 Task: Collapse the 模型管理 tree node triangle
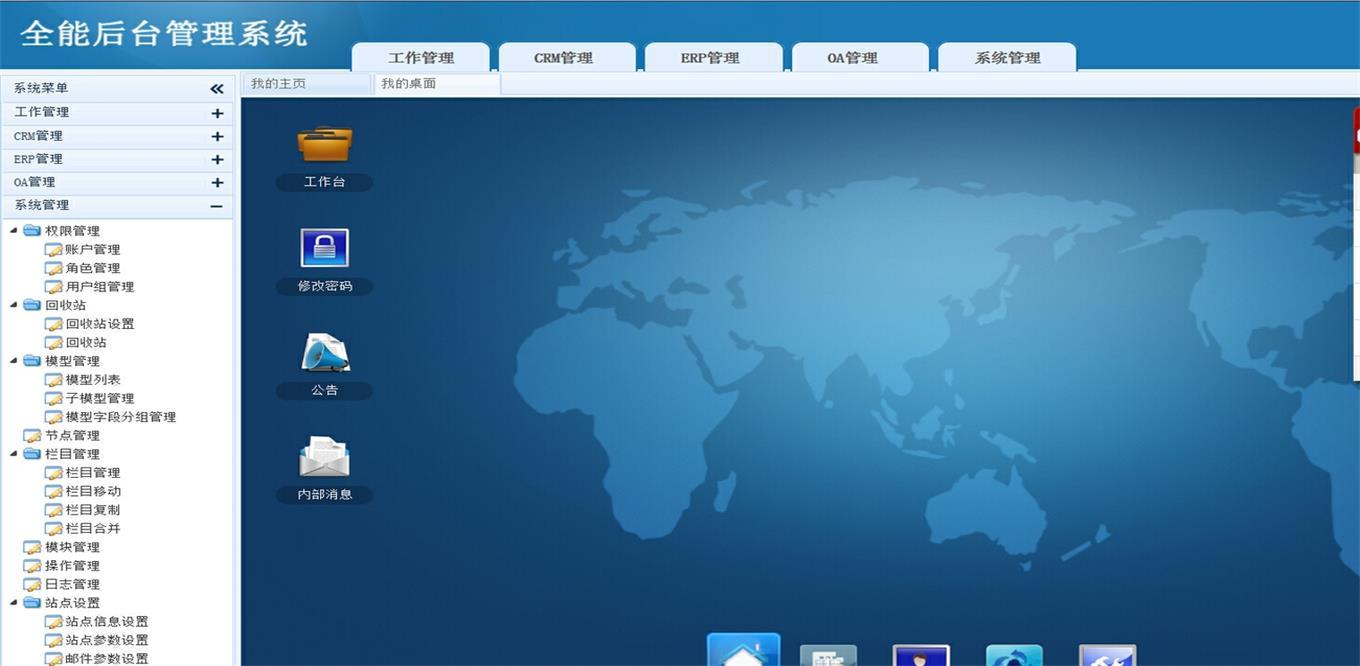pyautogui.click(x=14, y=361)
